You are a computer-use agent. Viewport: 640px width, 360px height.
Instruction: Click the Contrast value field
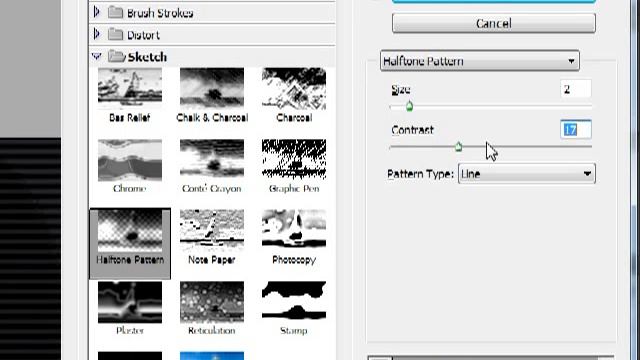(x=576, y=129)
